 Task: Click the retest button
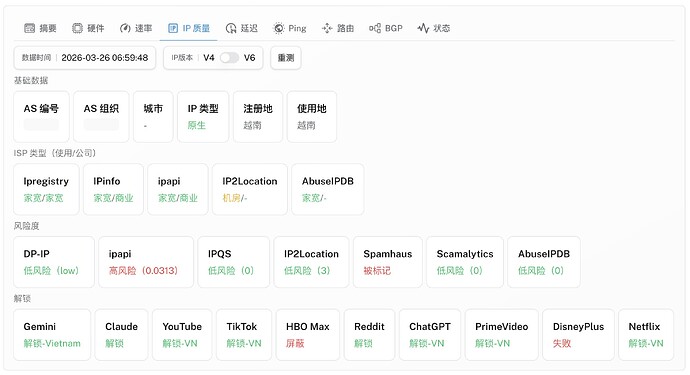(286, 58)
